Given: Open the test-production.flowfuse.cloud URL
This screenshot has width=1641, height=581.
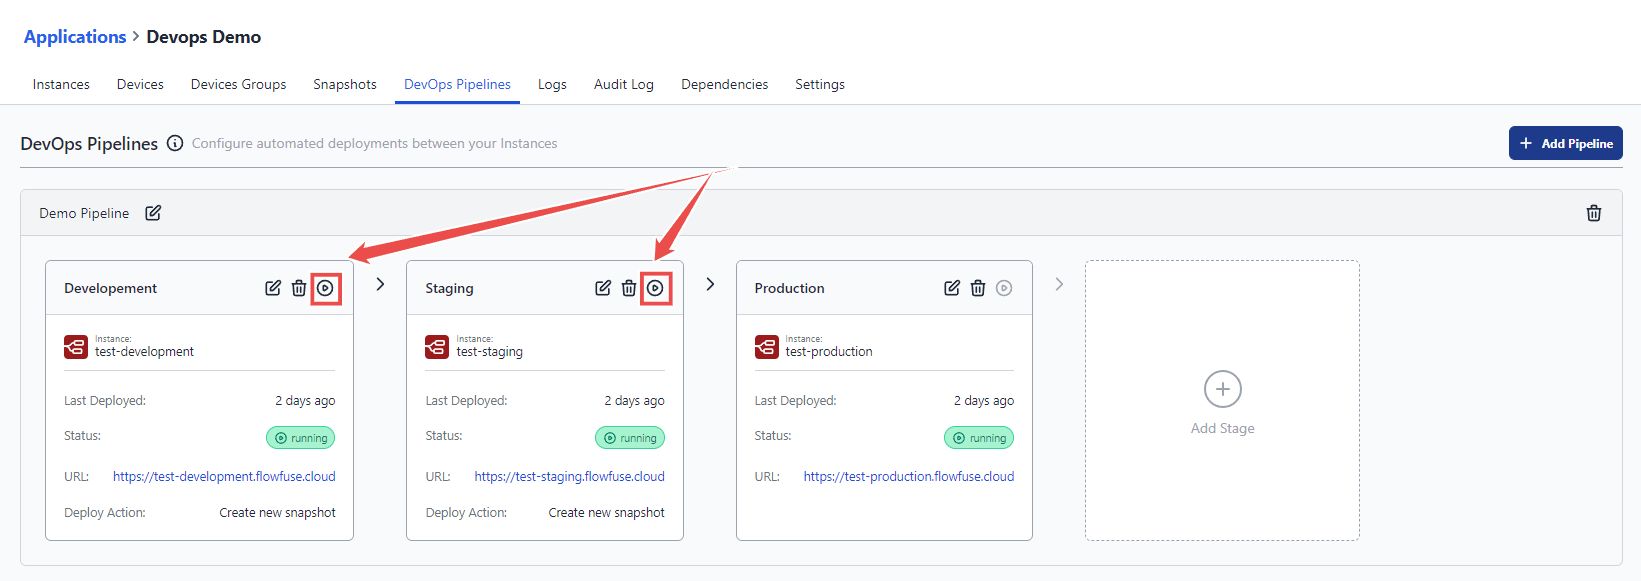Looking at the screenshot, I should [909, 477].
